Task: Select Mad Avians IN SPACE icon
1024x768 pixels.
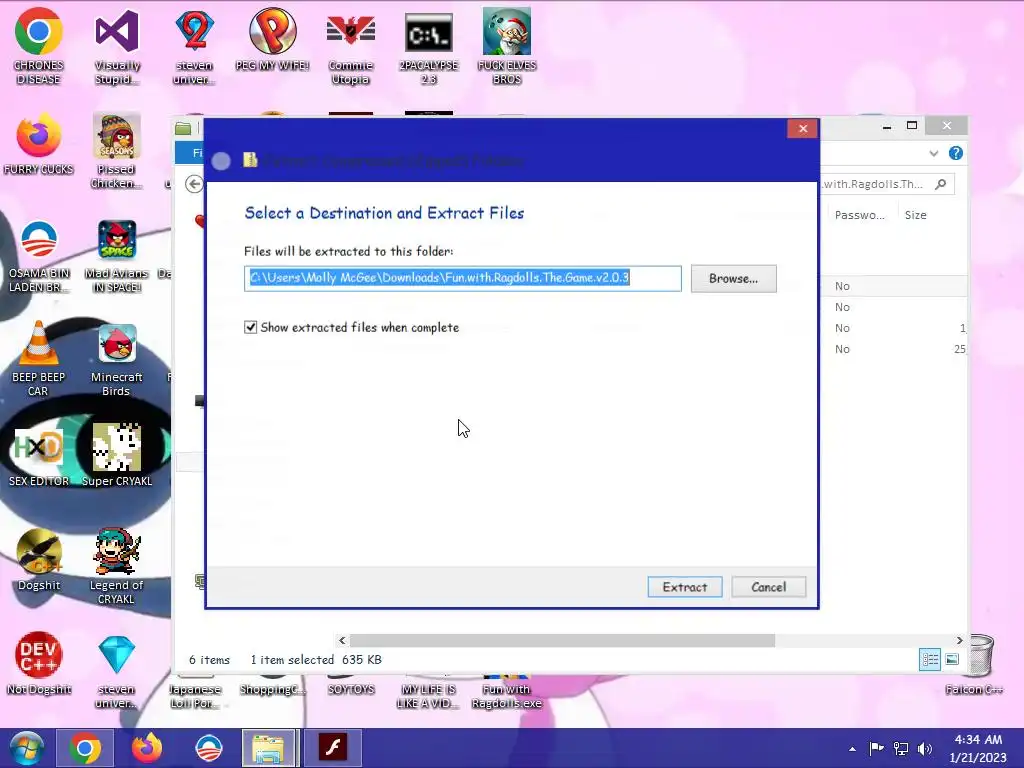Action: [117, 255]
